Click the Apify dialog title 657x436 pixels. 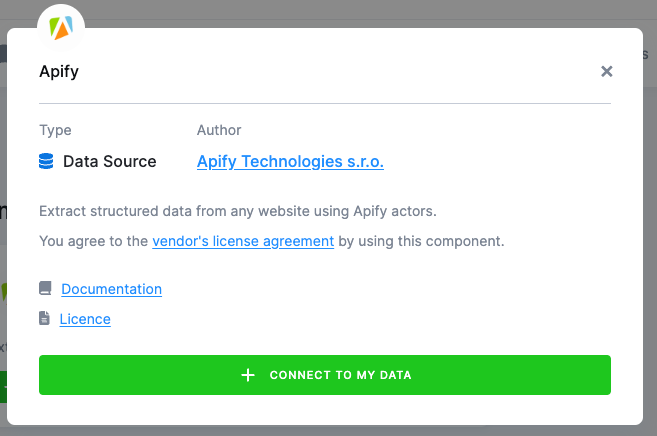59,71
